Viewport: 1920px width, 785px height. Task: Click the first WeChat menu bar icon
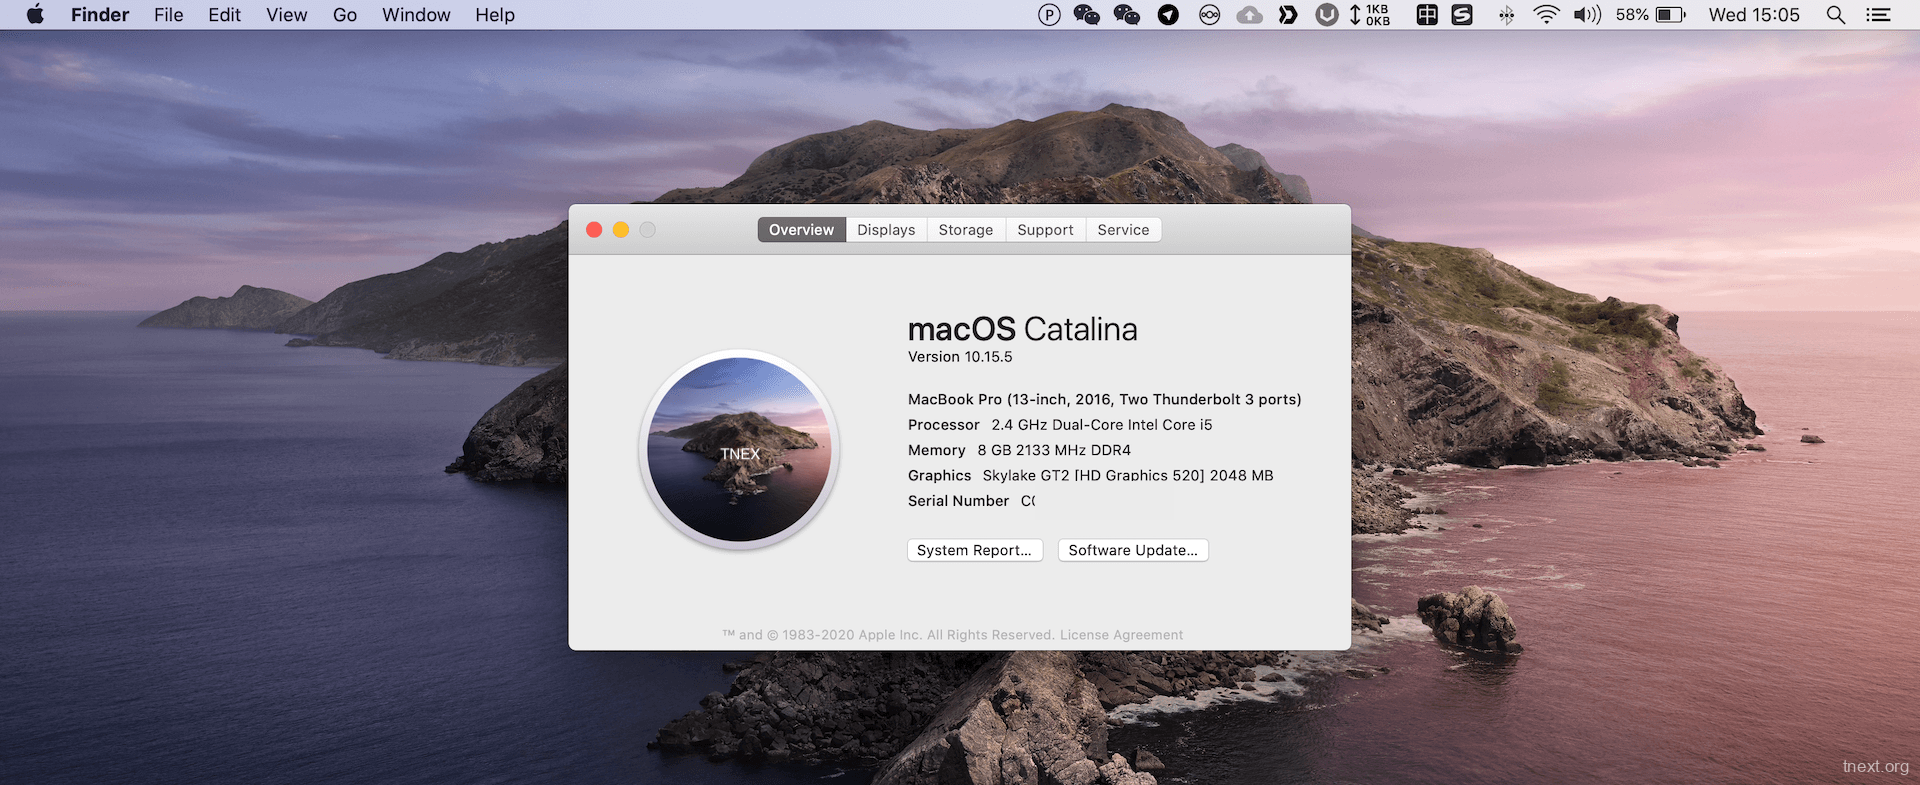[1086, 15]
